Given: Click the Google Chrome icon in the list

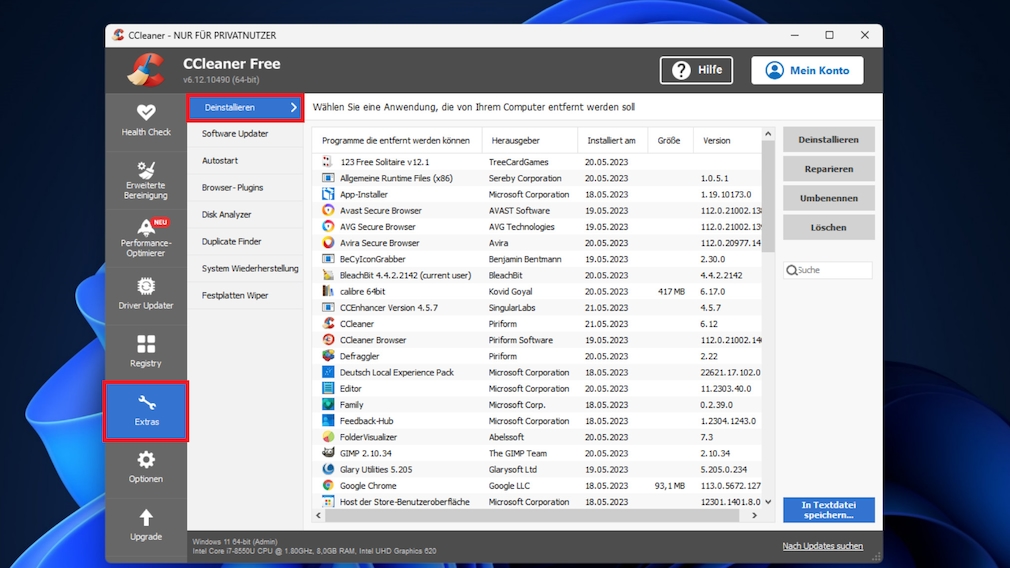Looking at the screenshot, I should [x=328, y=486].
